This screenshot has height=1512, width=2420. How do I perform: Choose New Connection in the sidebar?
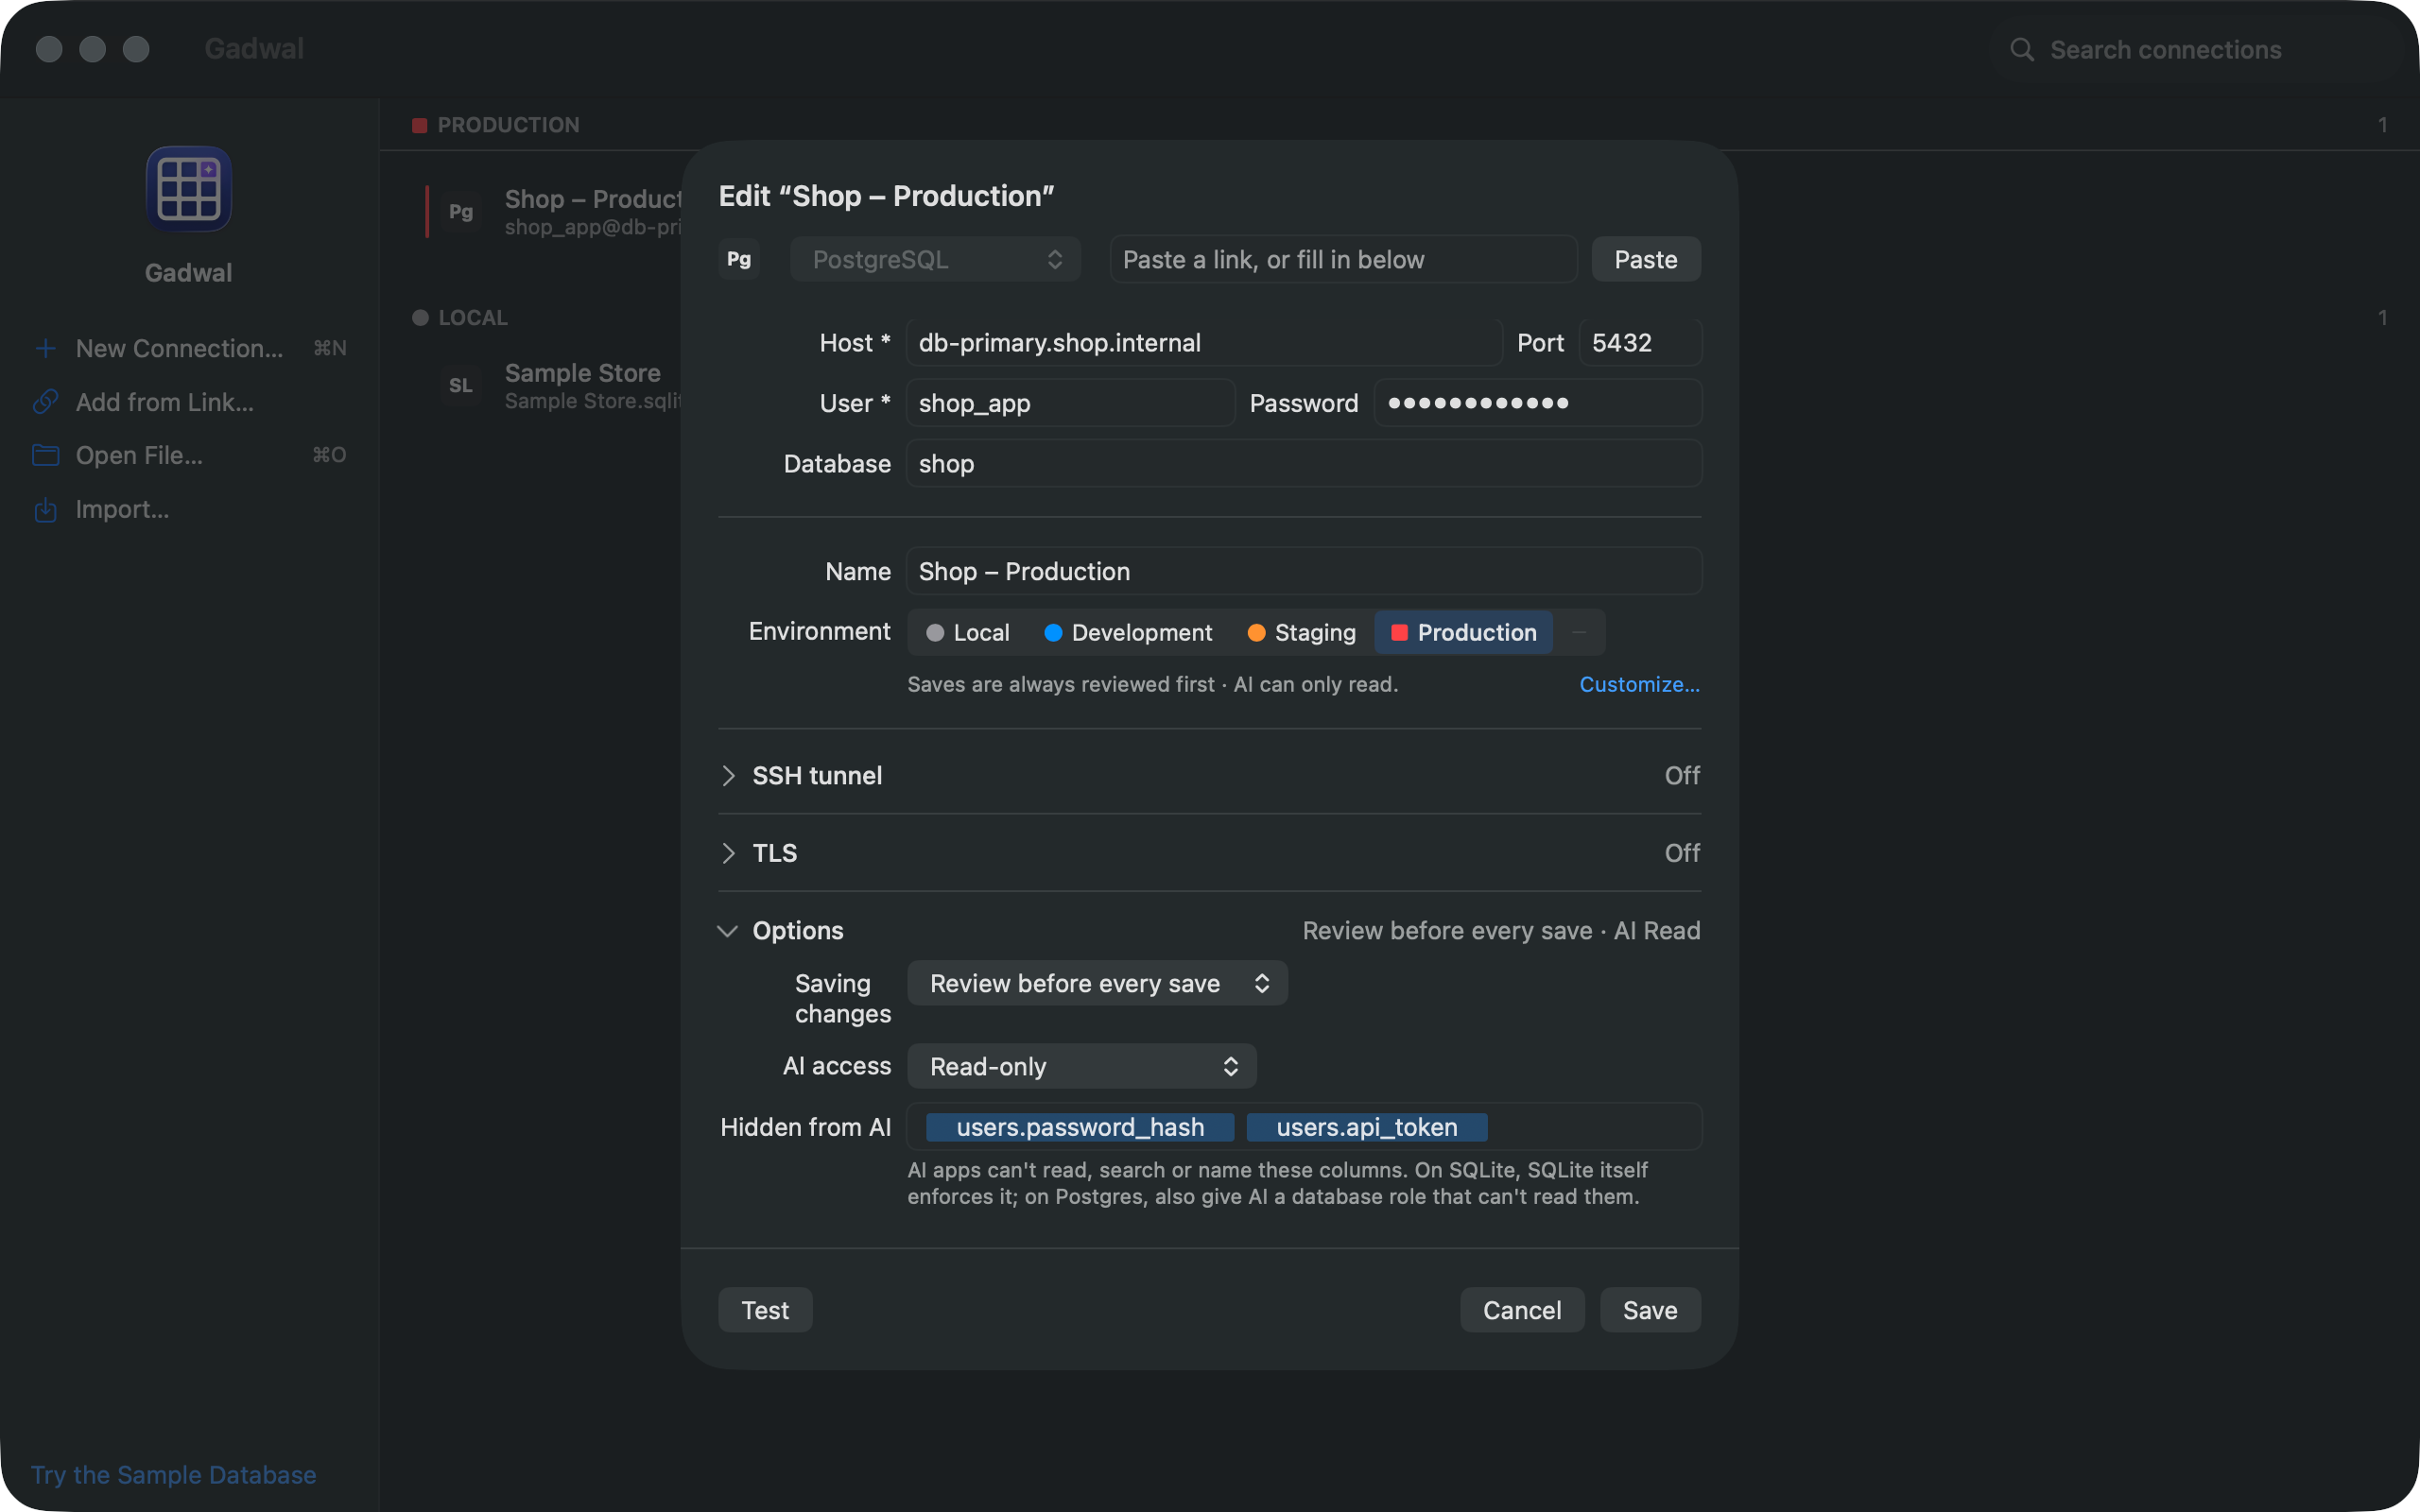(189, 348)
